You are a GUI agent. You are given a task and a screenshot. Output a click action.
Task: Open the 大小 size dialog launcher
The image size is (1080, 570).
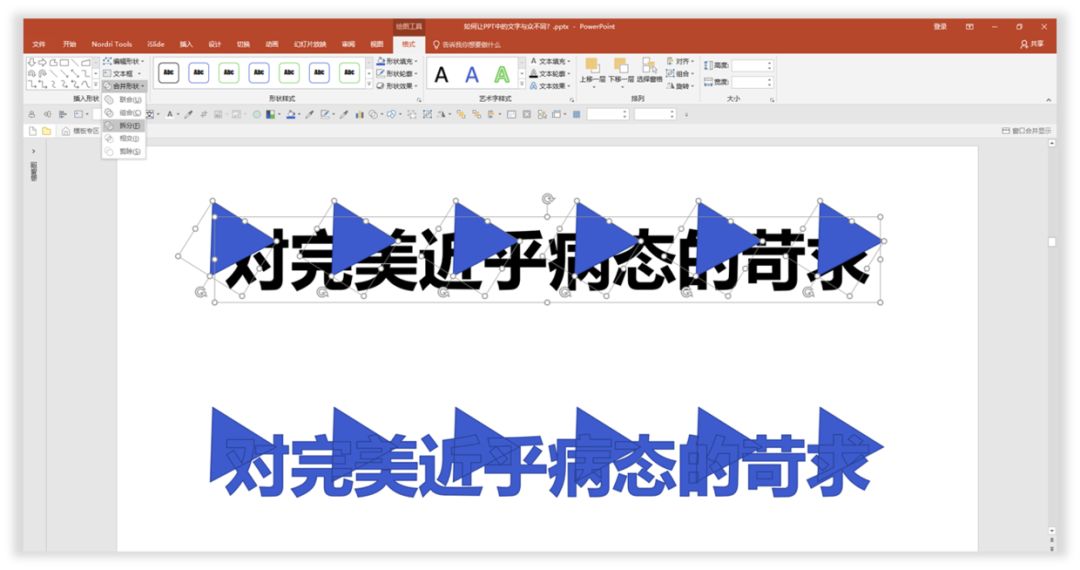772,100
